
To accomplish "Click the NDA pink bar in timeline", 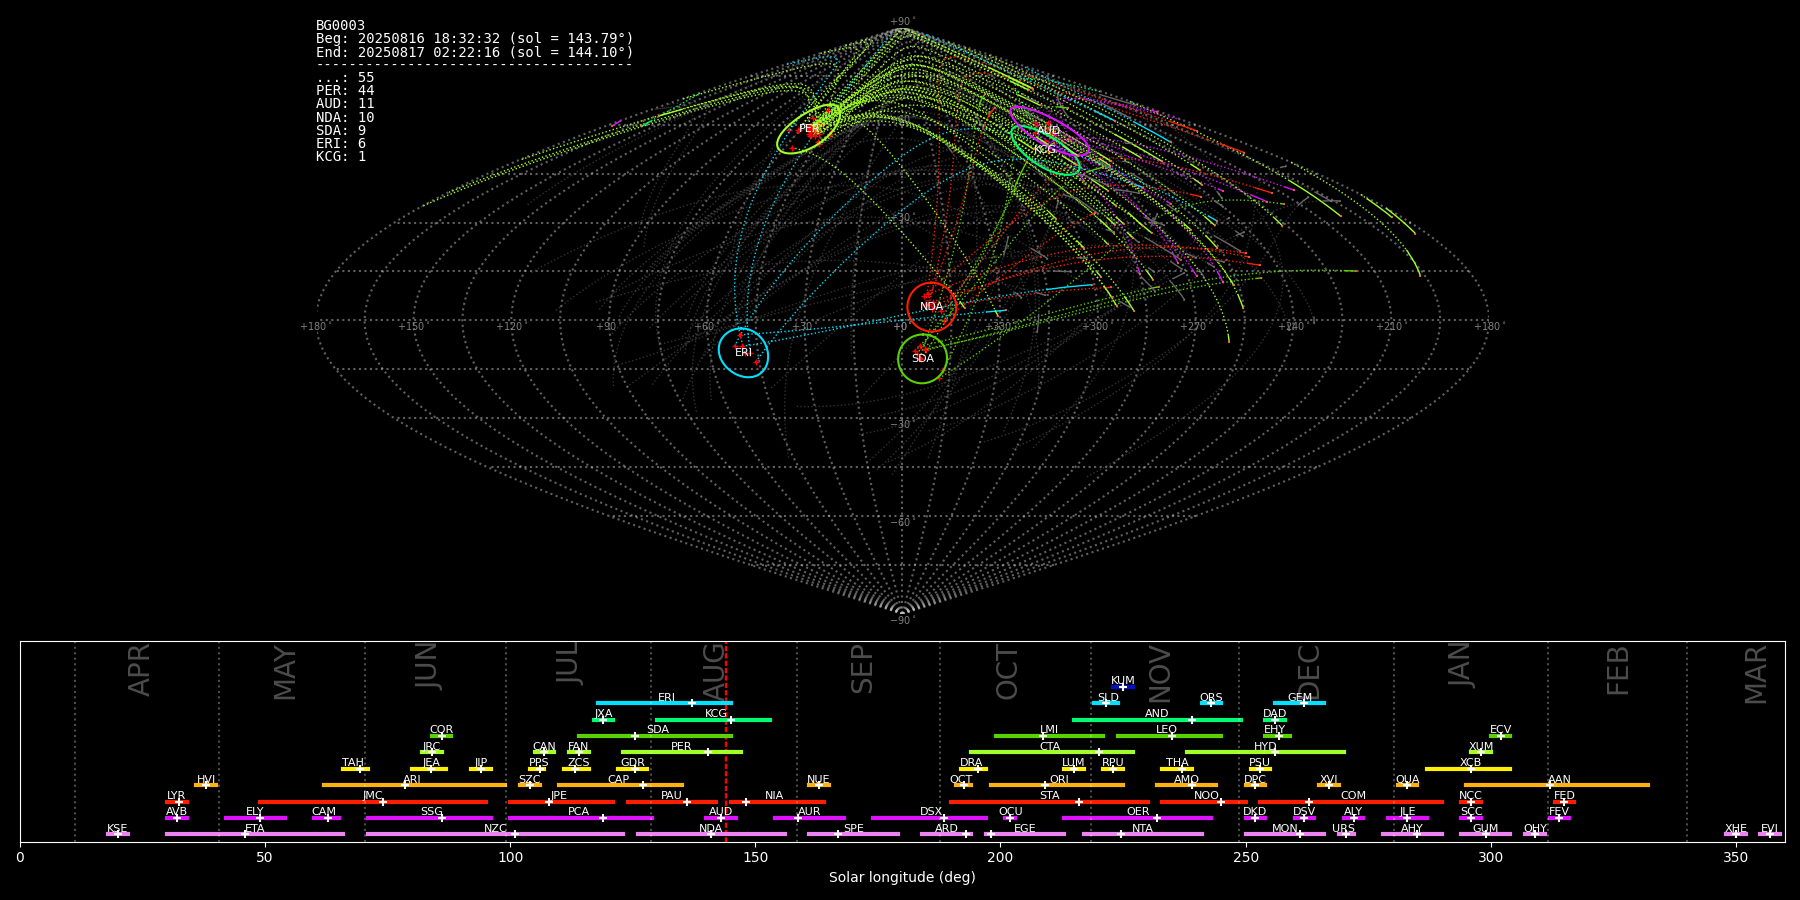I will tap(711, 834).
